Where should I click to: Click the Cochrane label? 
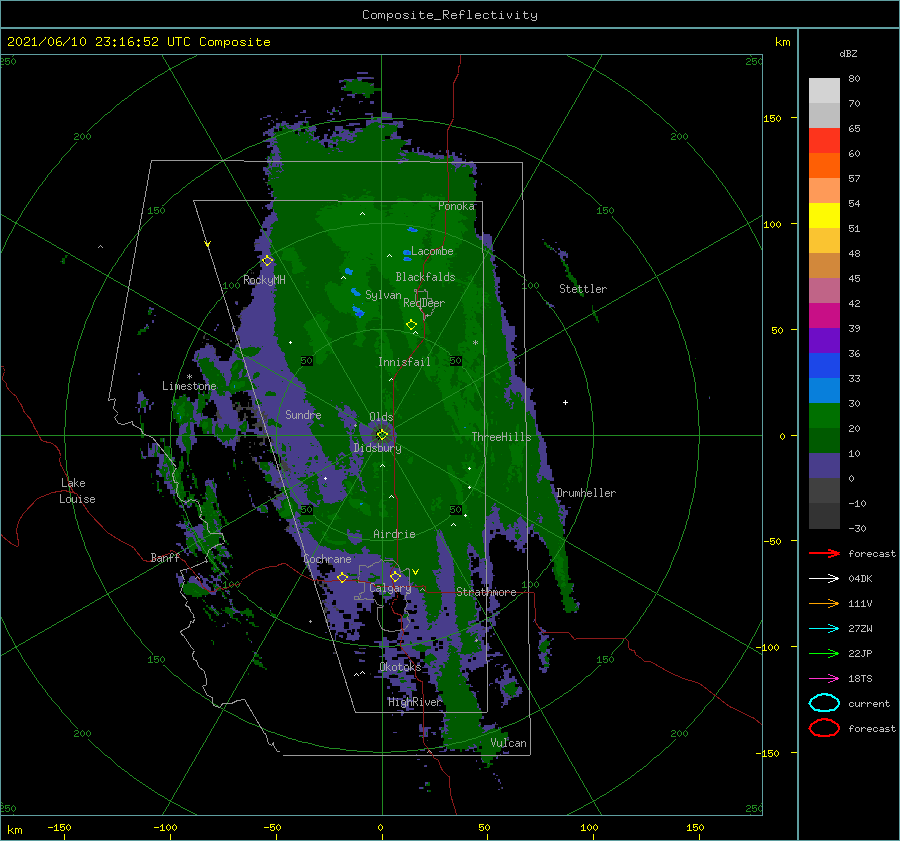327,559
